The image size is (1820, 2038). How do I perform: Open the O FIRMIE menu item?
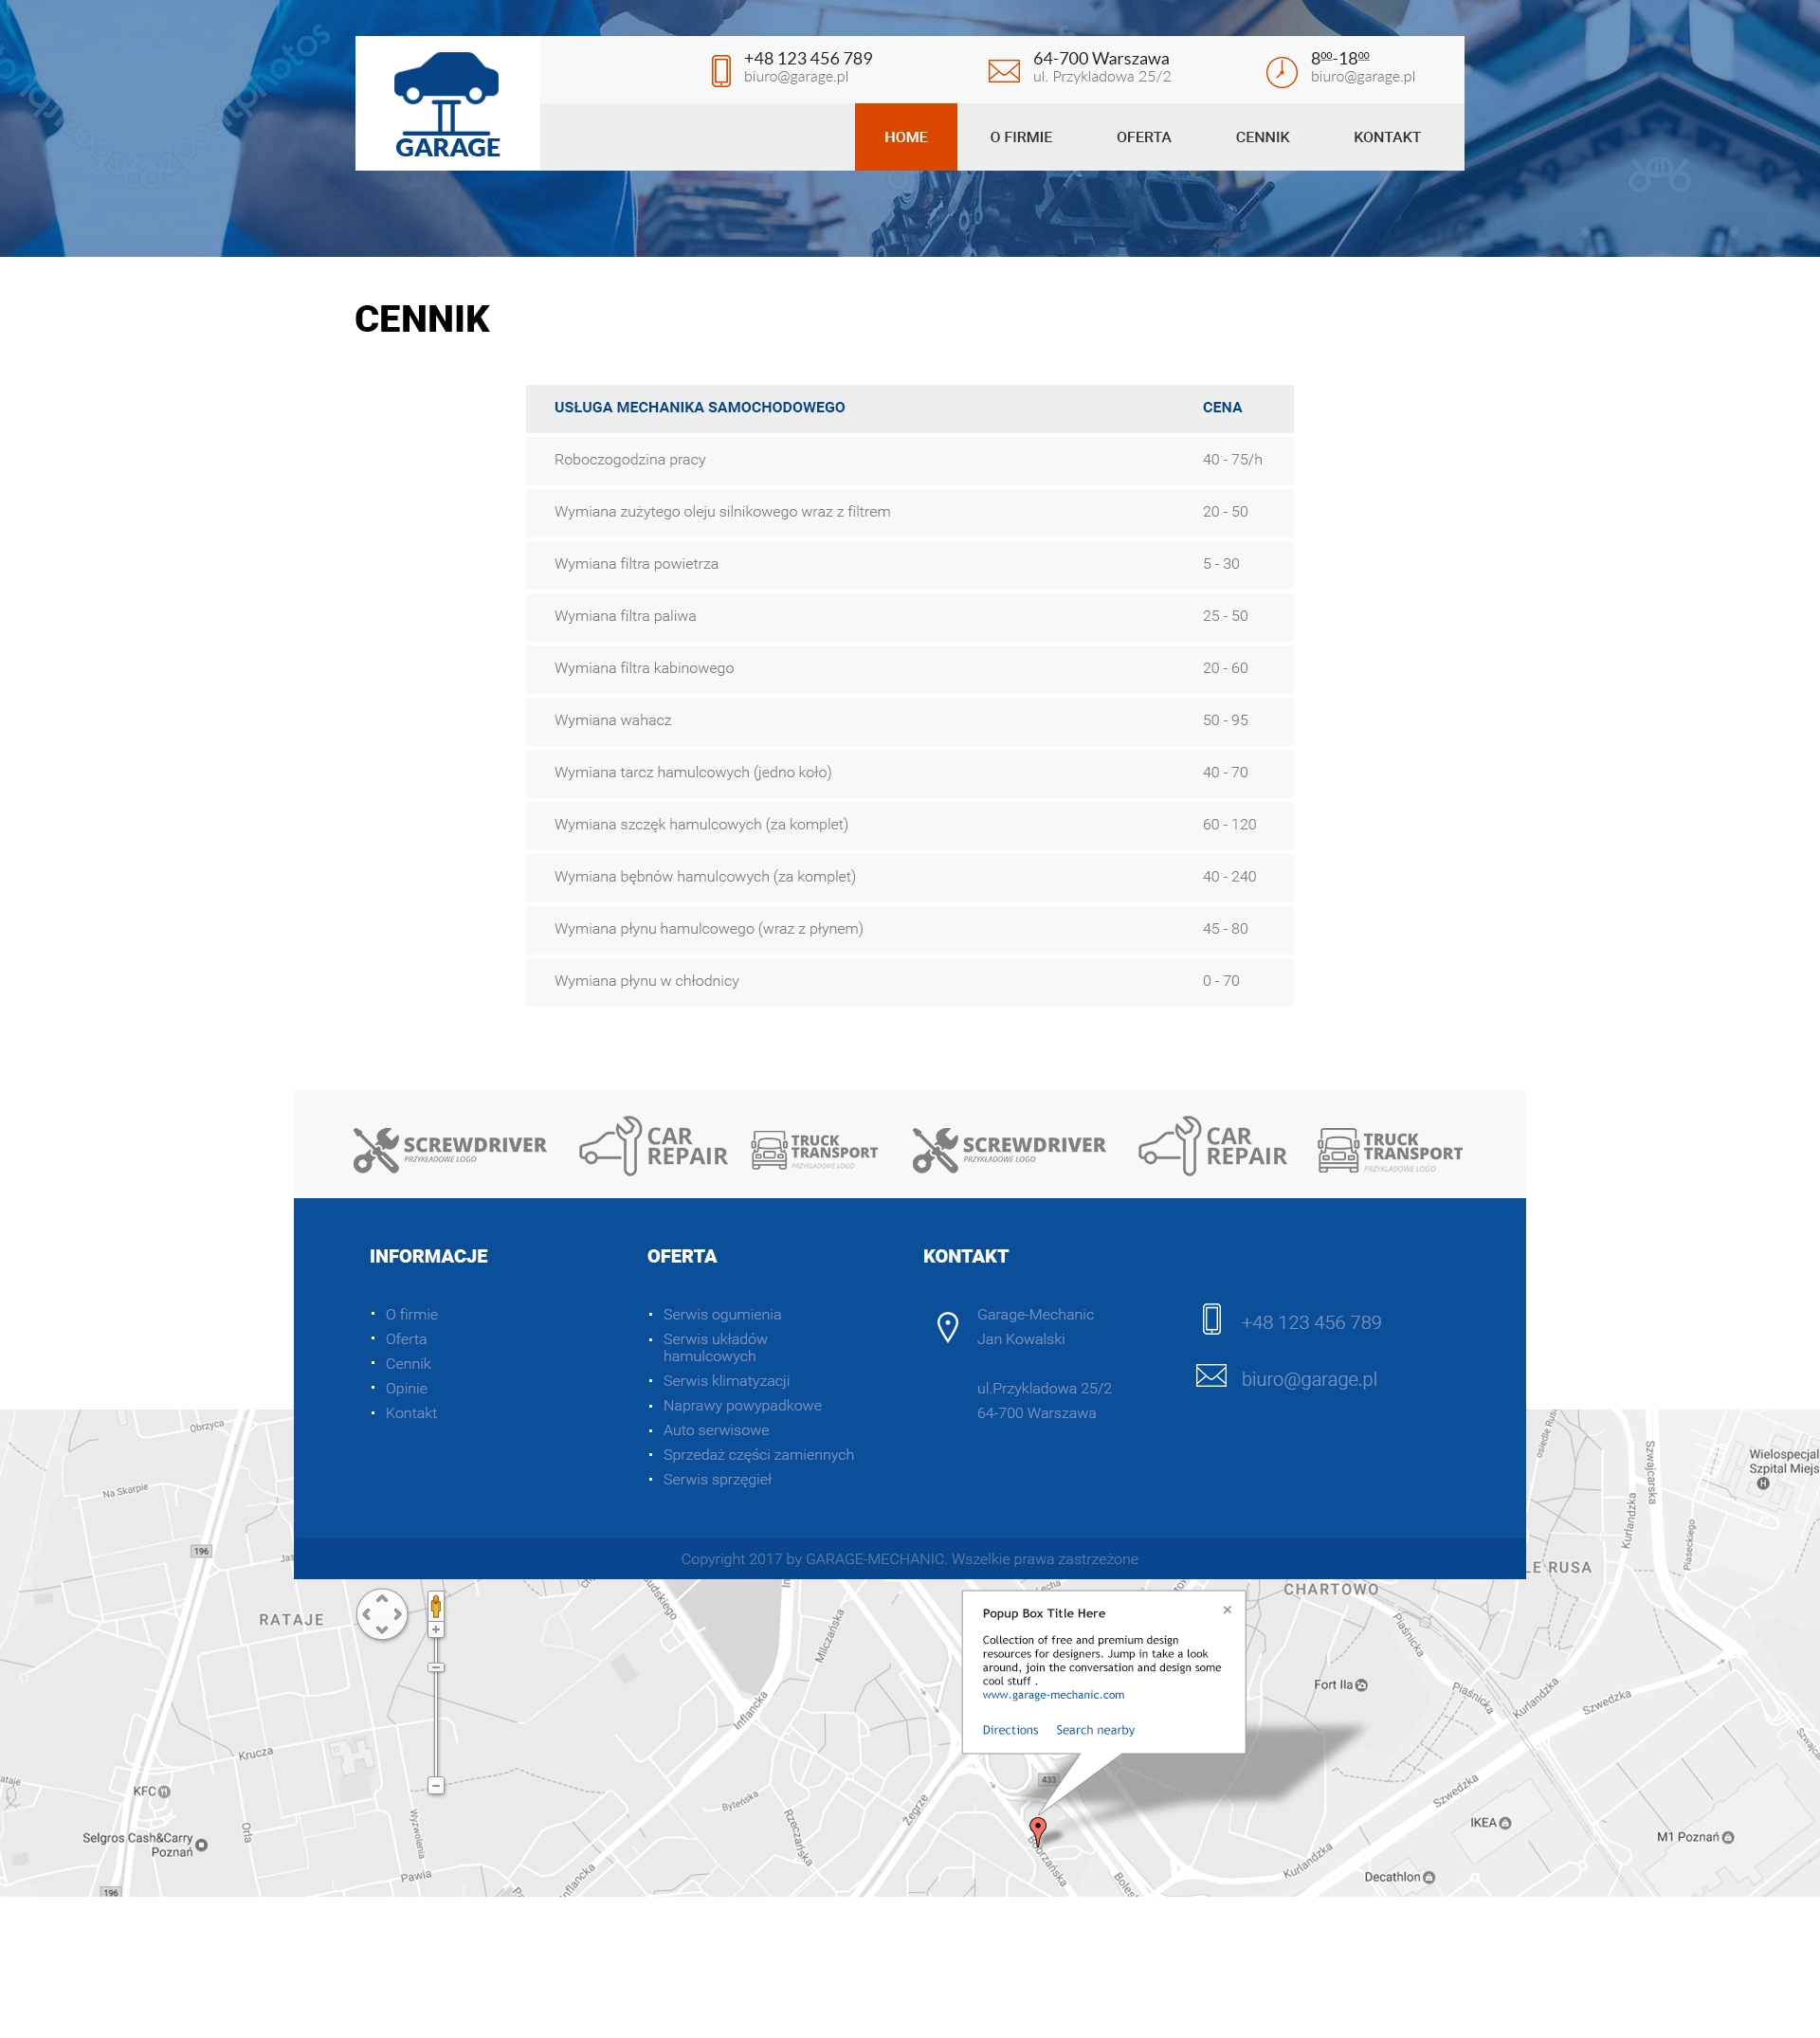point(1020,137)
